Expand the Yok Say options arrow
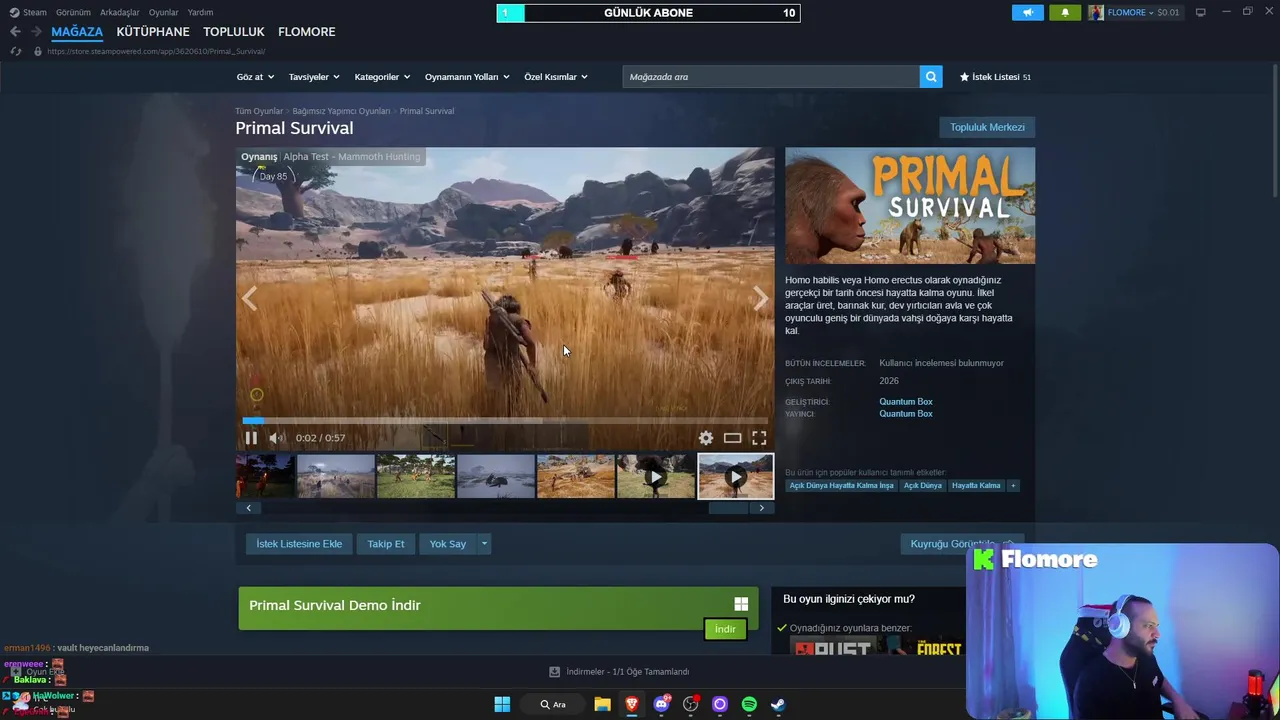1280x720 pixels. click(484, 544)
